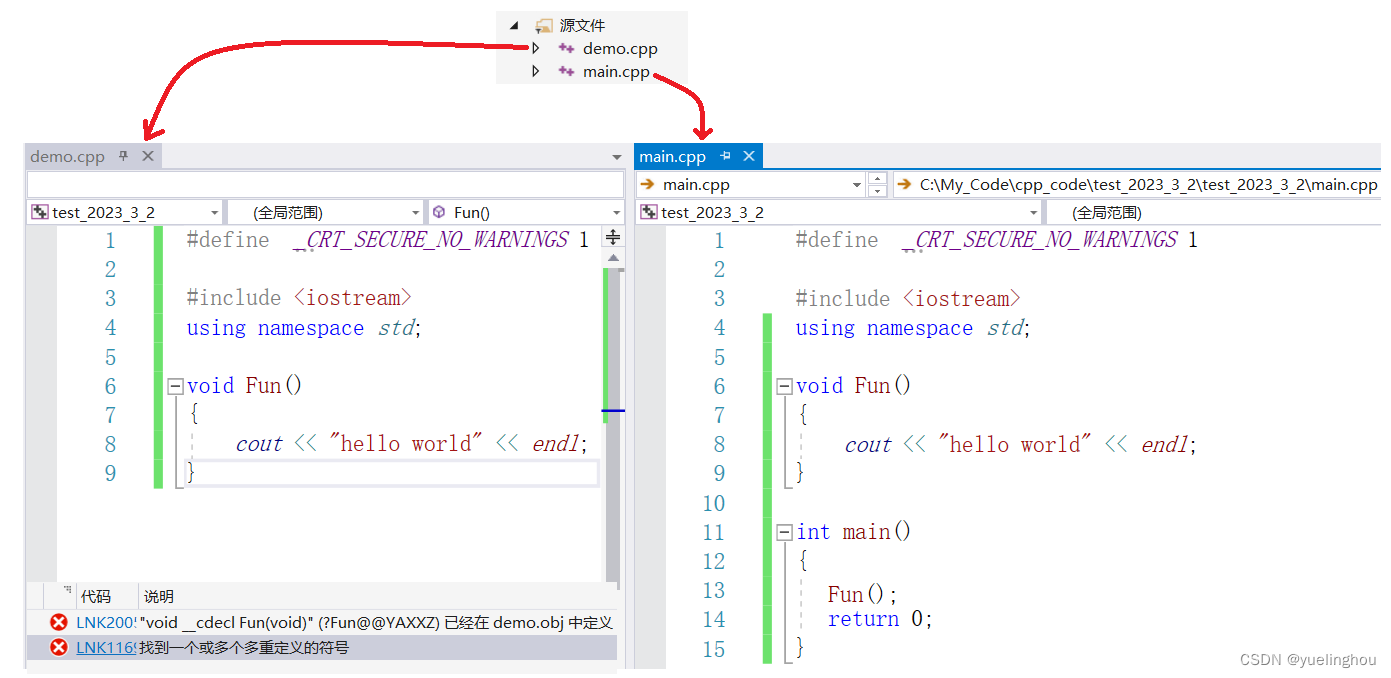
Task: Click the project icon in demo.cpp's project dropdown
Action: click(x=40, y=212)
